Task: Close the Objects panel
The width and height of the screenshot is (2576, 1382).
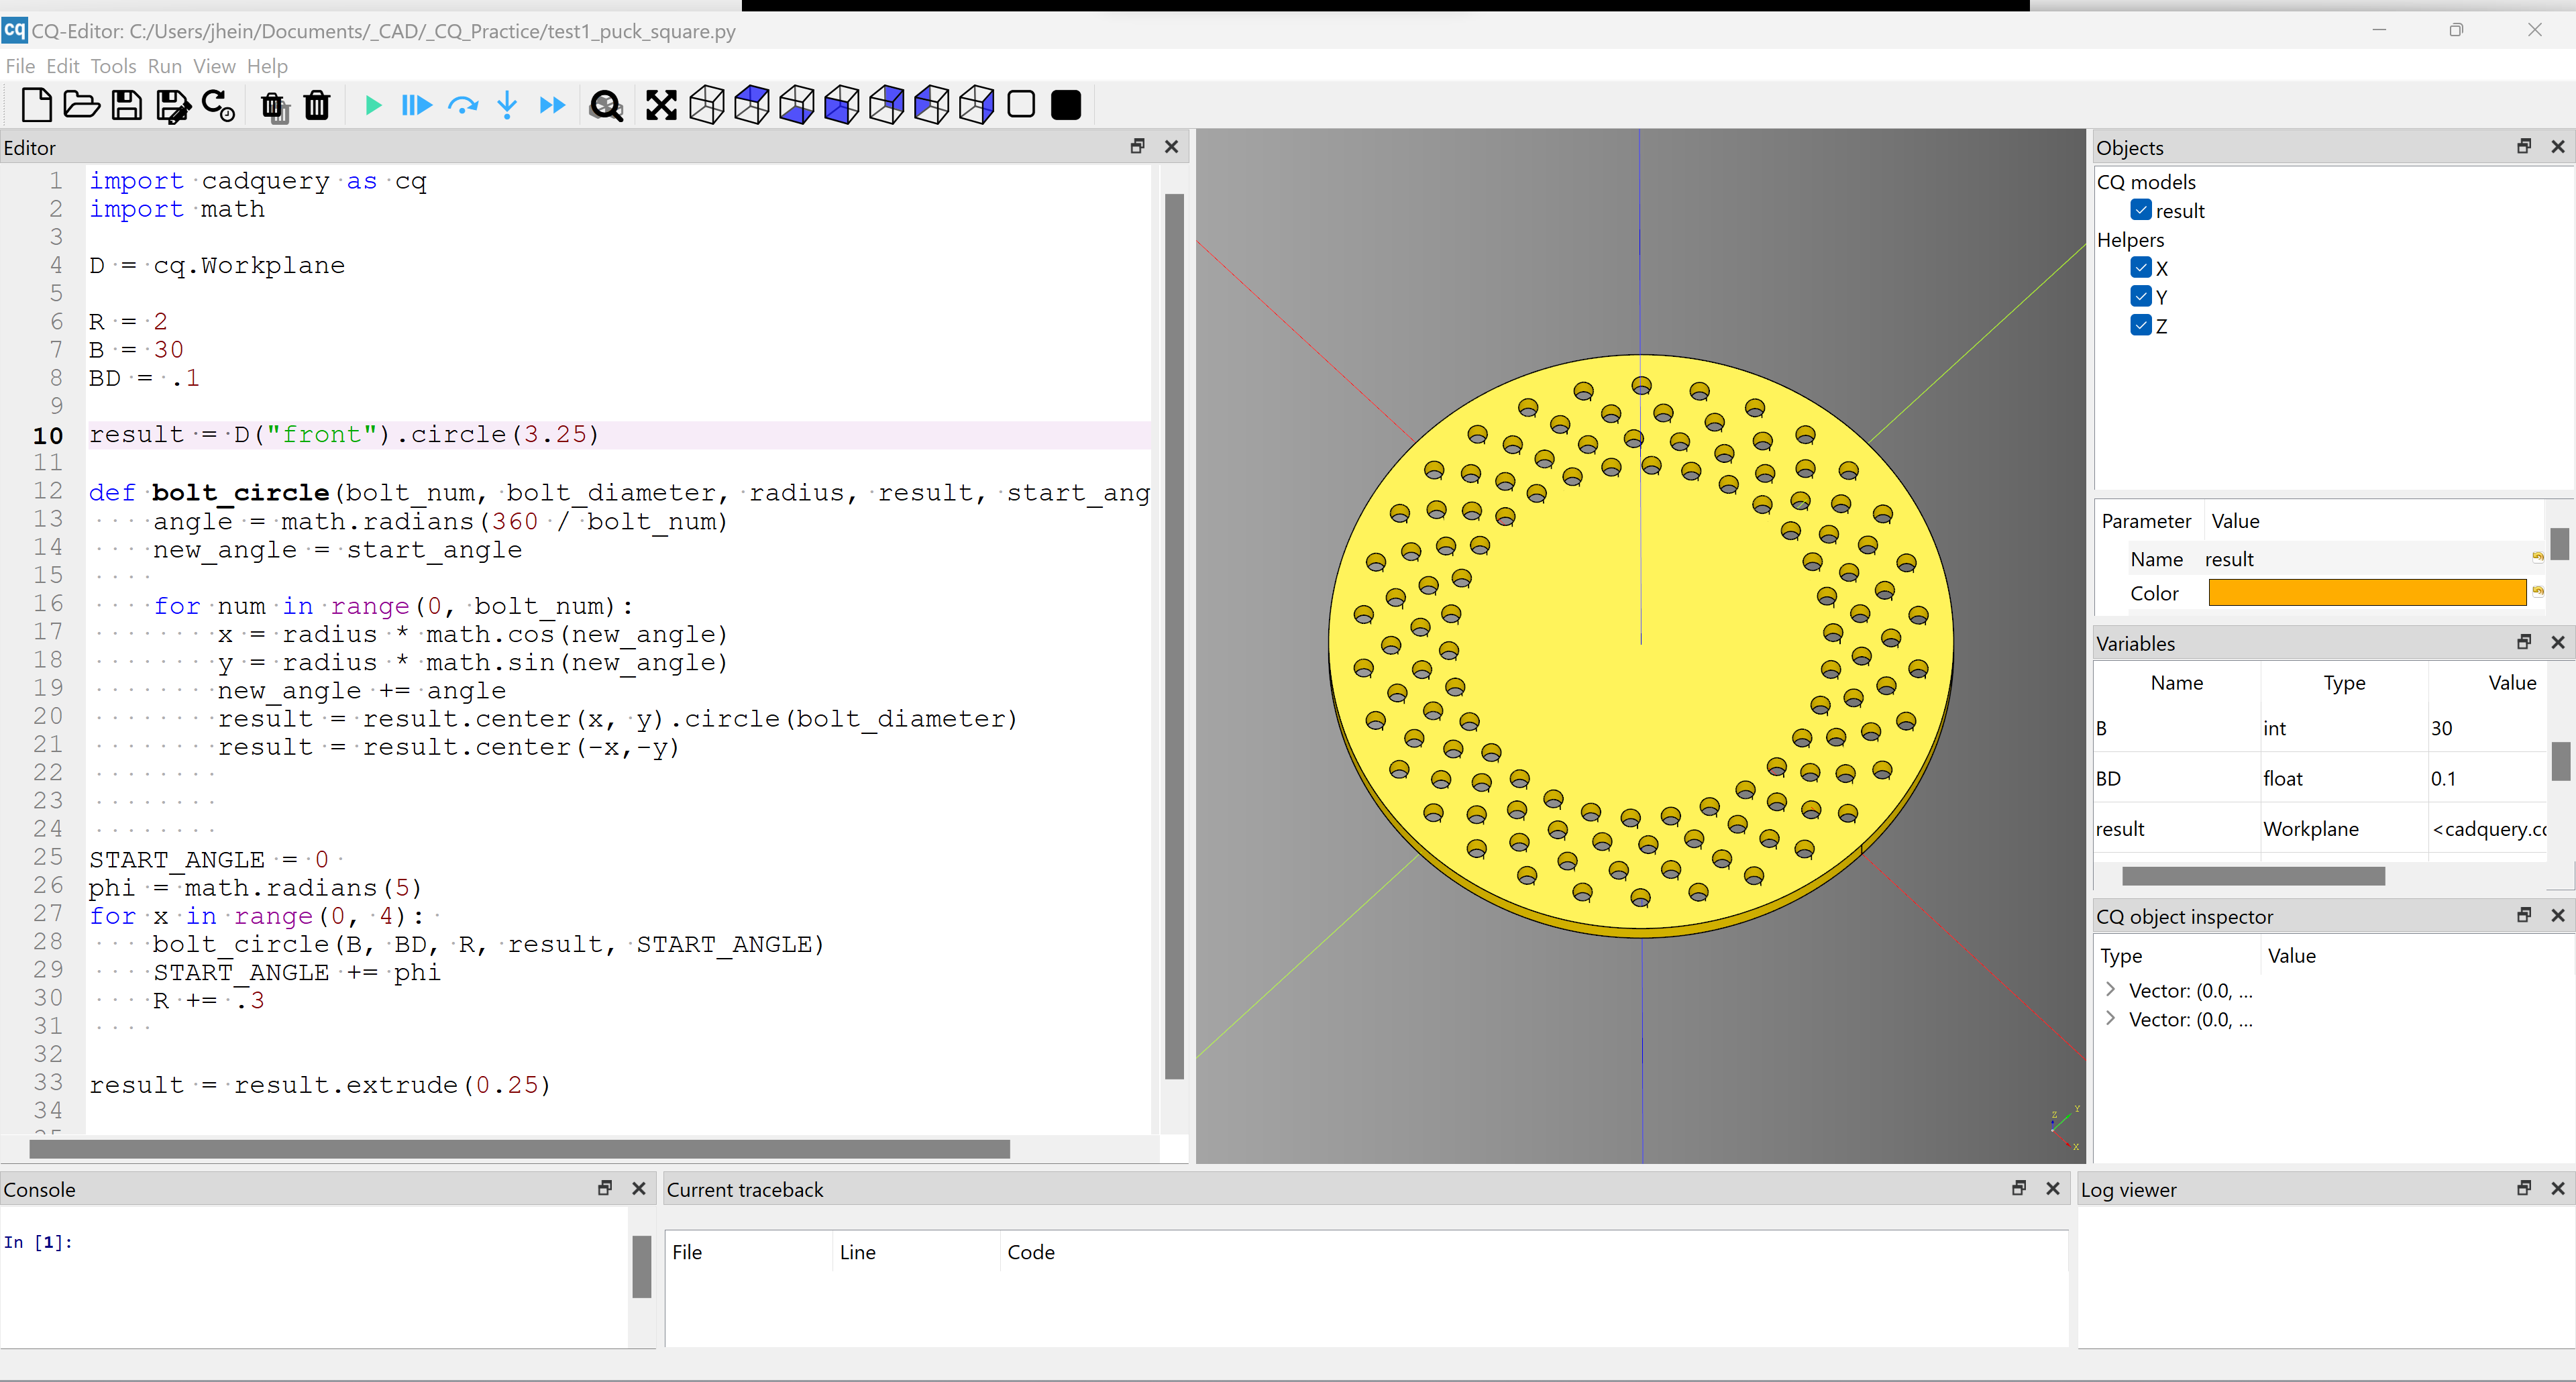Action: 2558,146
